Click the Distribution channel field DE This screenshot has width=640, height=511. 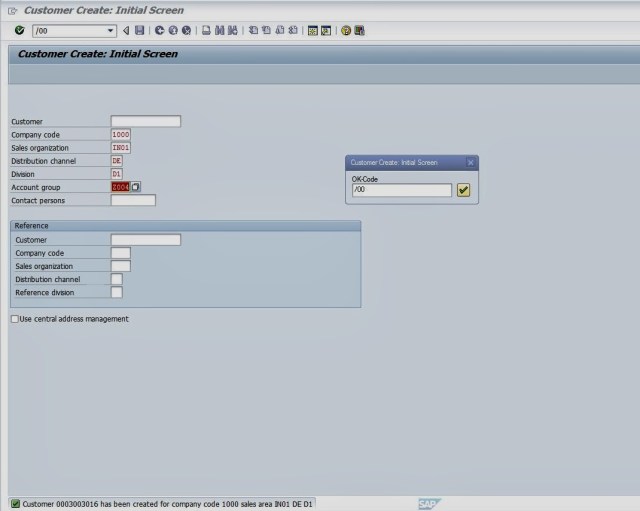click(117, 161)
